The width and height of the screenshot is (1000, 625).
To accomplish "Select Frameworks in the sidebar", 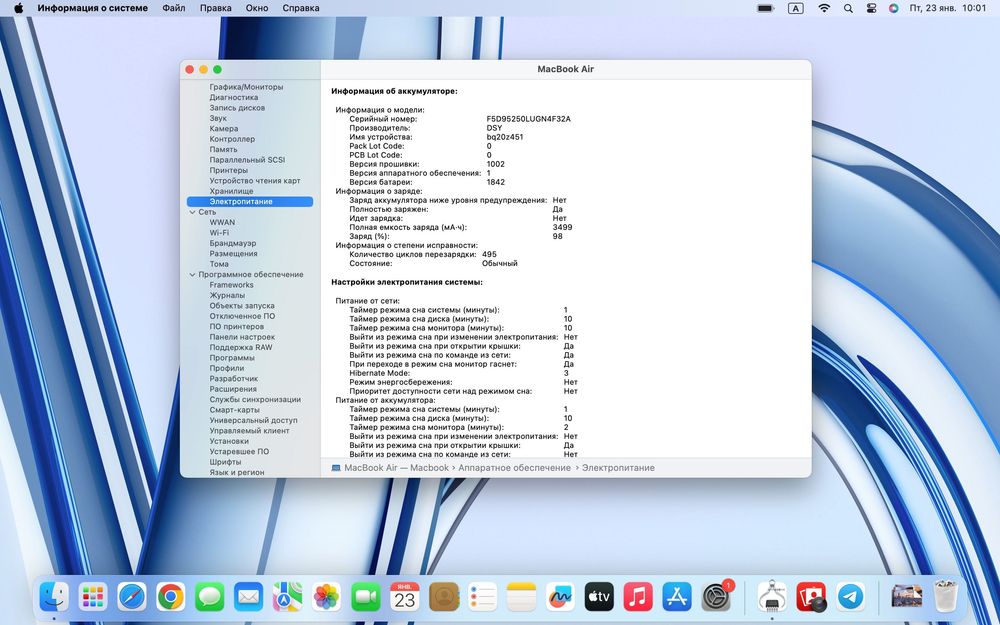I will coord(232,285).
